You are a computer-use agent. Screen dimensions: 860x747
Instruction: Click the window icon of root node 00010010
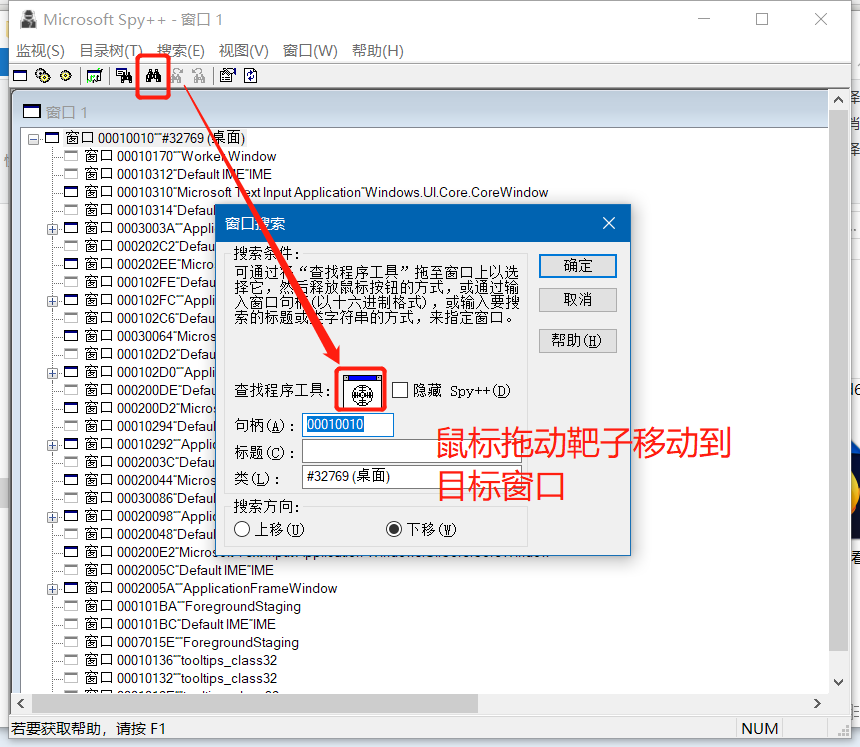pos(52,138)
